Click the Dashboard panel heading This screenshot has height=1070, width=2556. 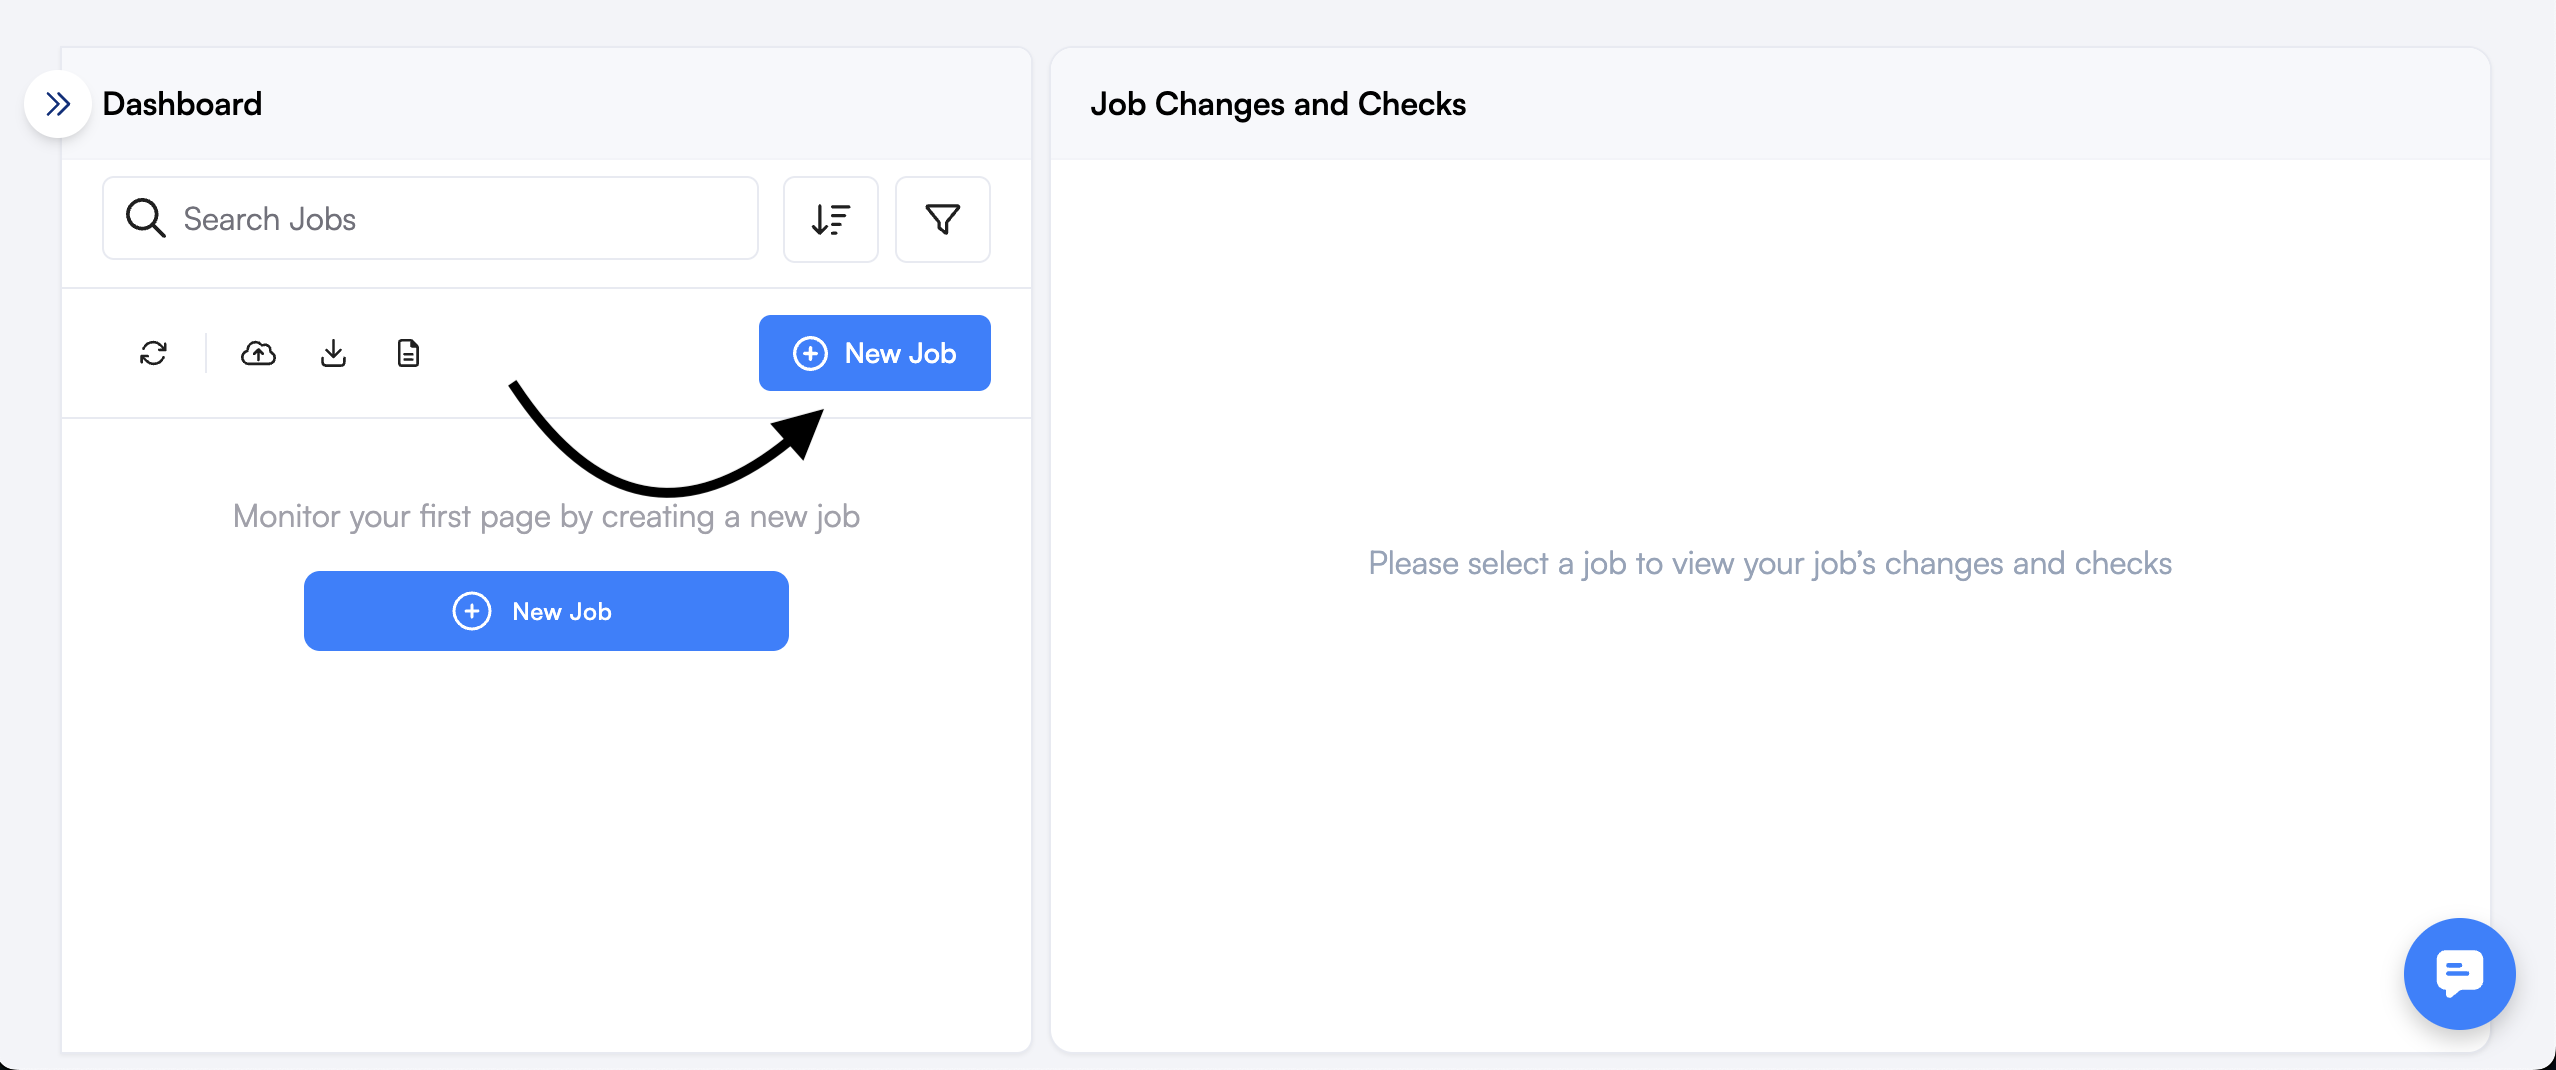182,104
